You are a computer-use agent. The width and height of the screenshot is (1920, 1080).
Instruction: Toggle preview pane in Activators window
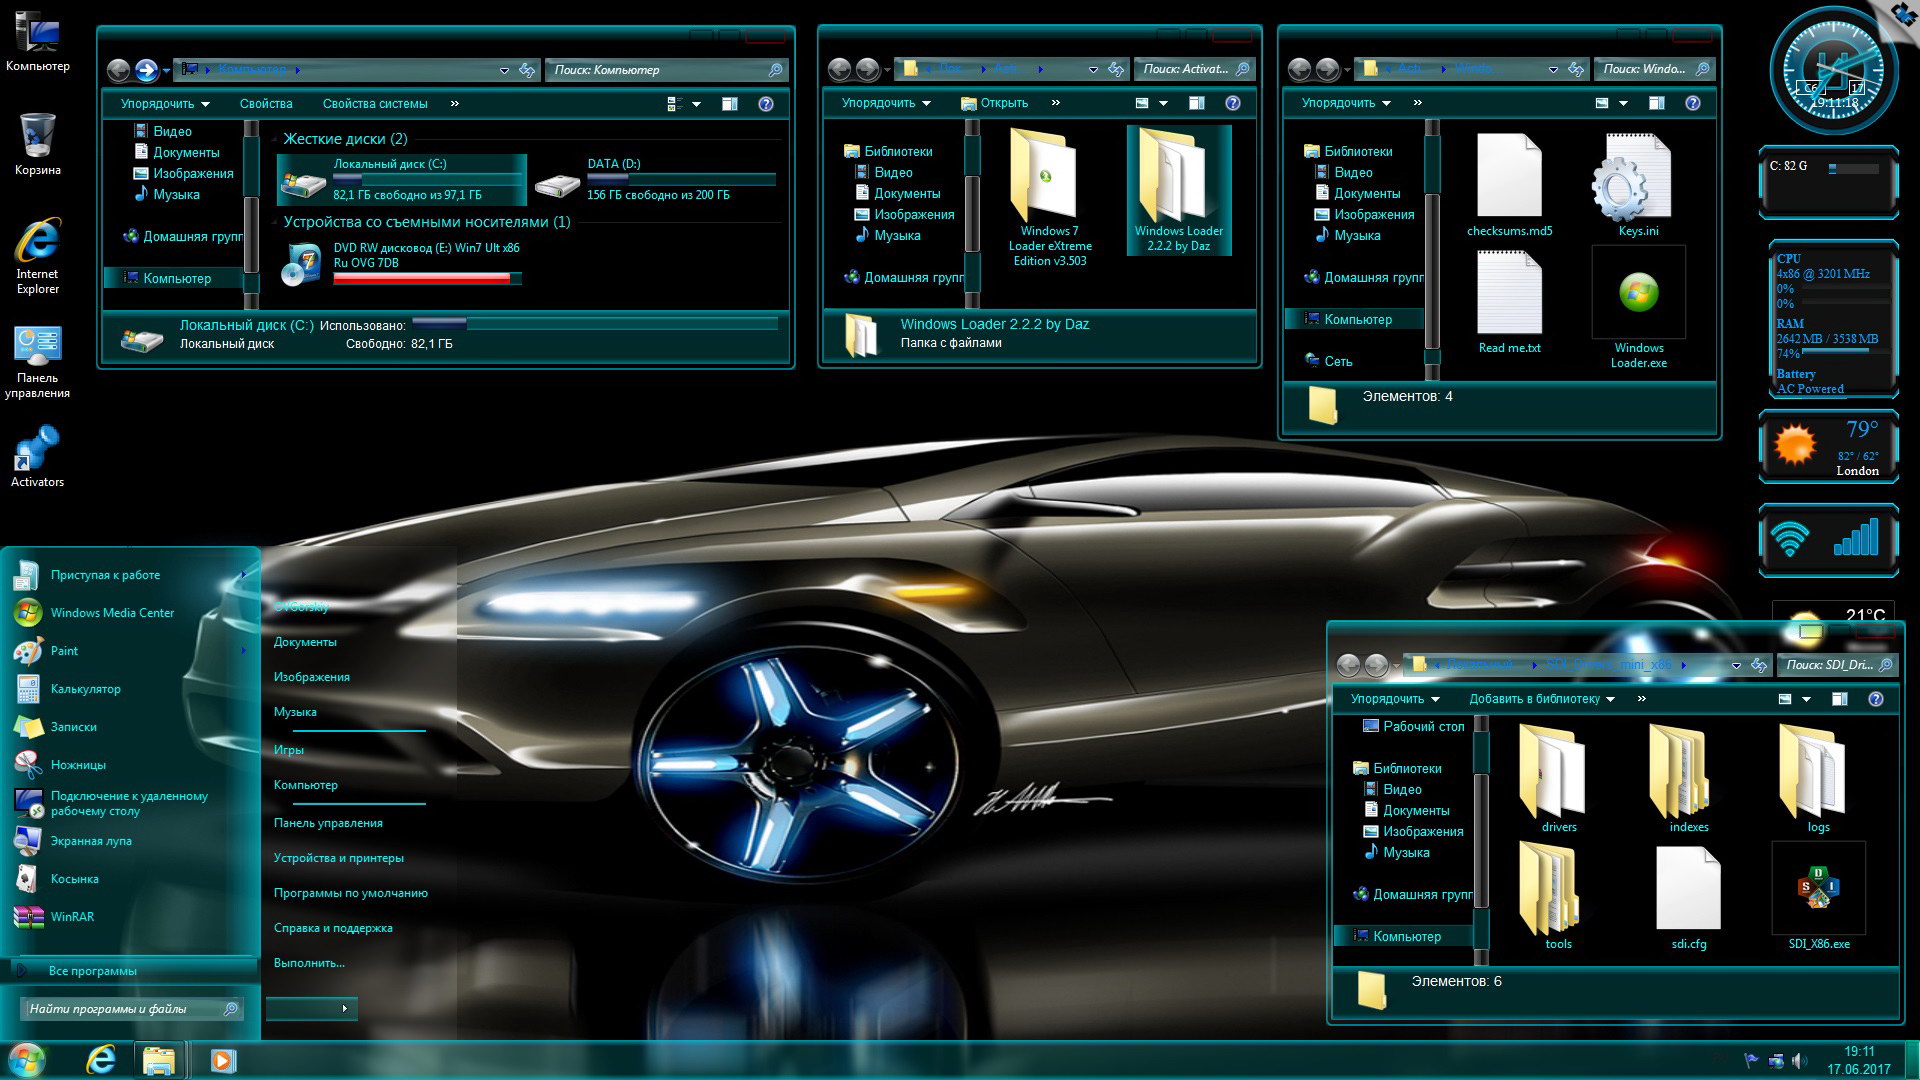[x=1197, y=103]
